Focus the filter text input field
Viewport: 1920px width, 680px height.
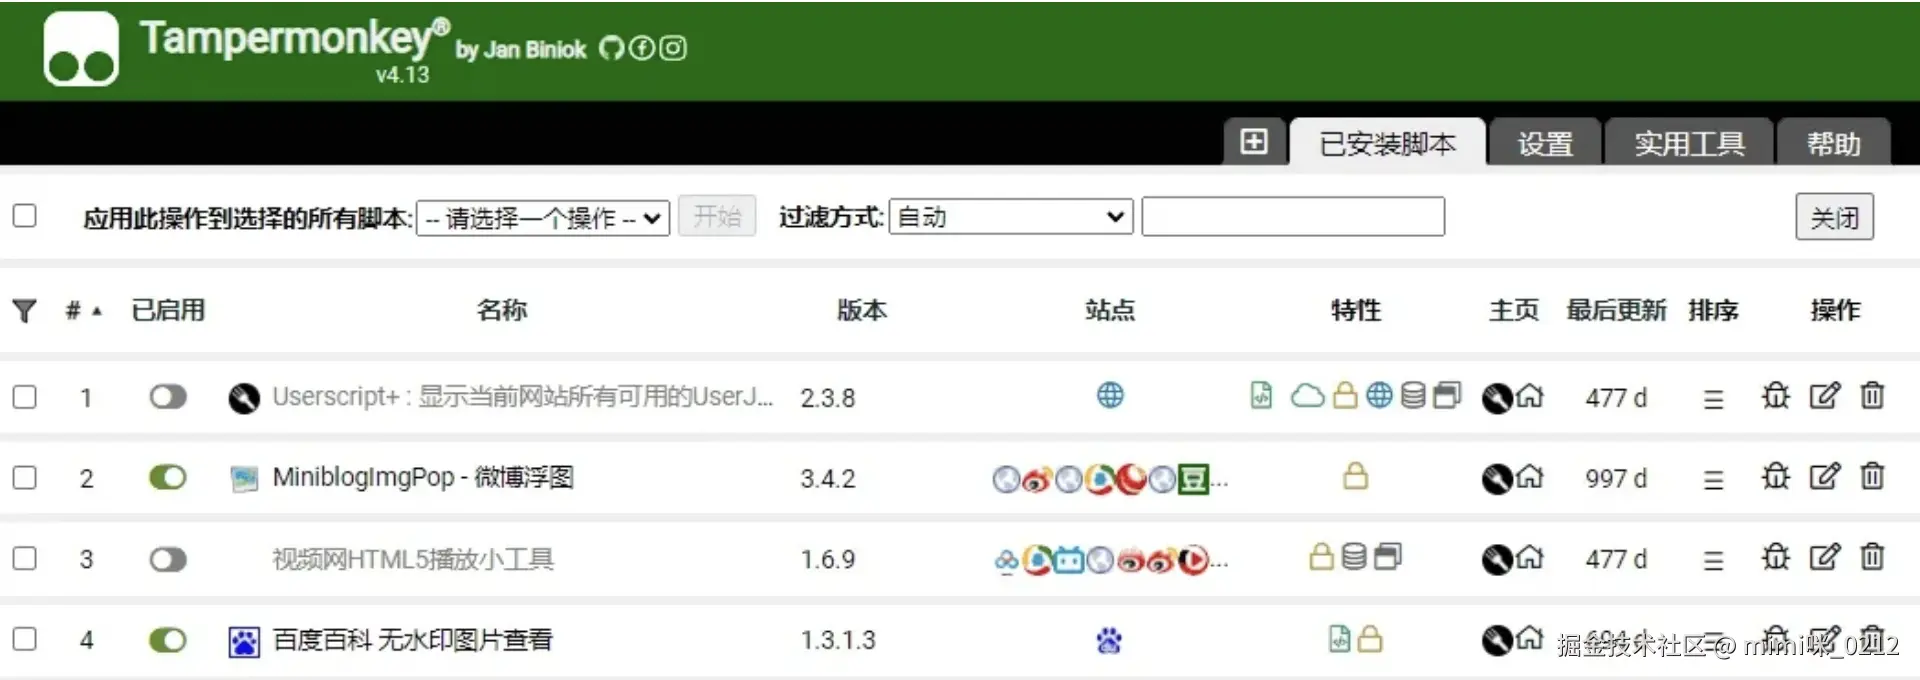[1293, 216]
